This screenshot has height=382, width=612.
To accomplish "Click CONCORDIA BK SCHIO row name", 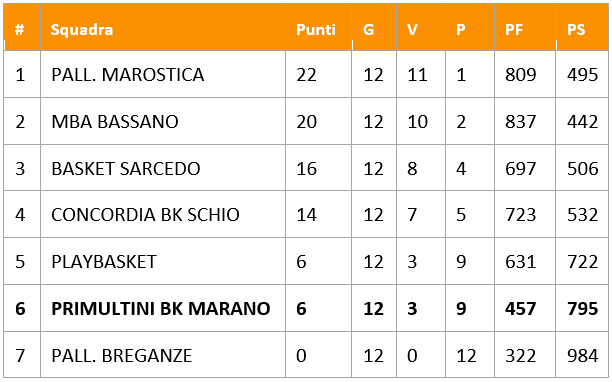I will 145,215.
